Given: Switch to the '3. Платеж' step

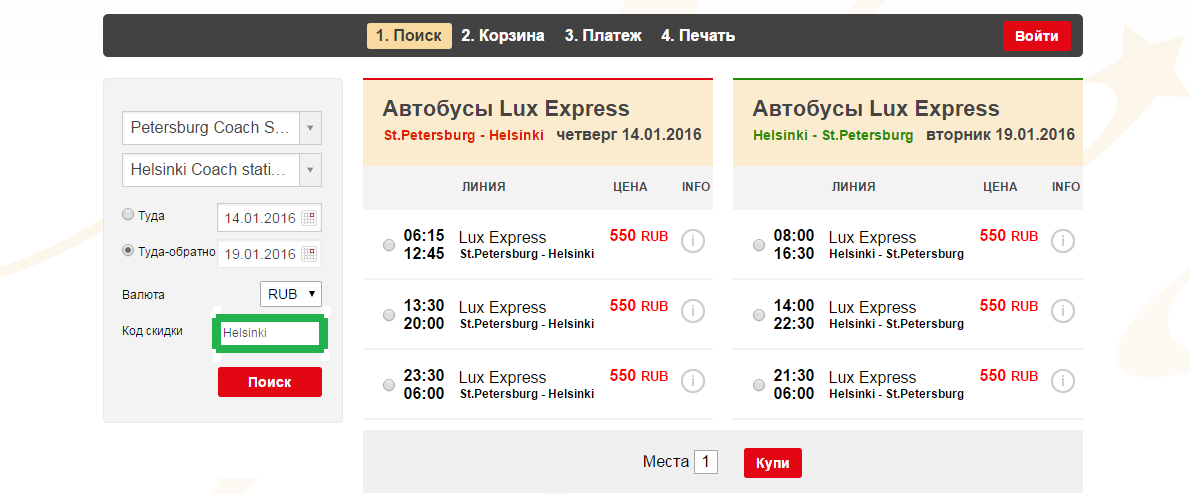Looking at the screenshot, I should click(603, 36).
